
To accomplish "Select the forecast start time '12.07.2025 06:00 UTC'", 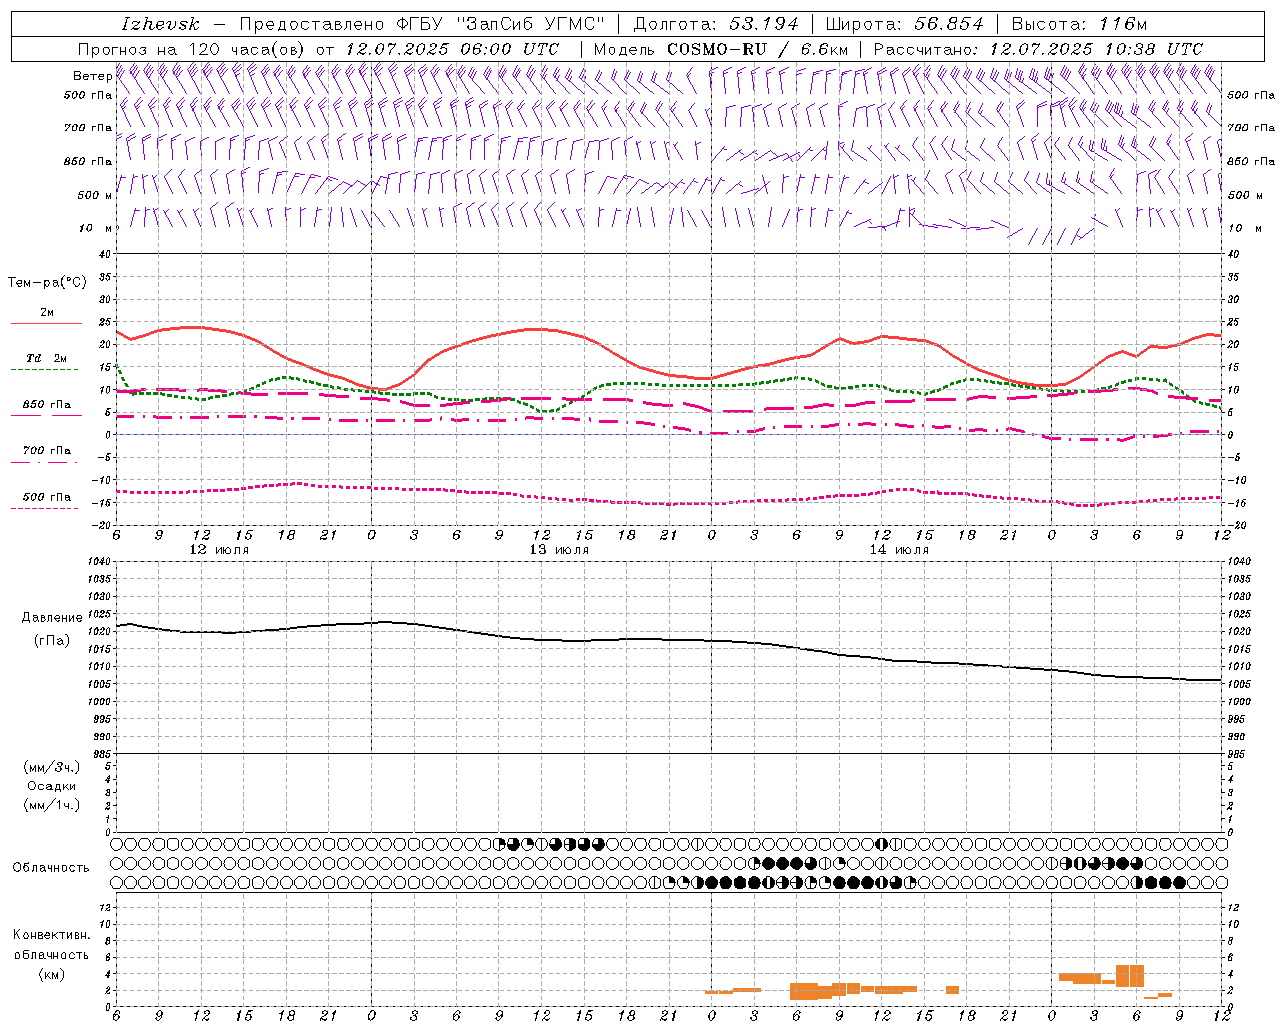I will pos(452,49).
